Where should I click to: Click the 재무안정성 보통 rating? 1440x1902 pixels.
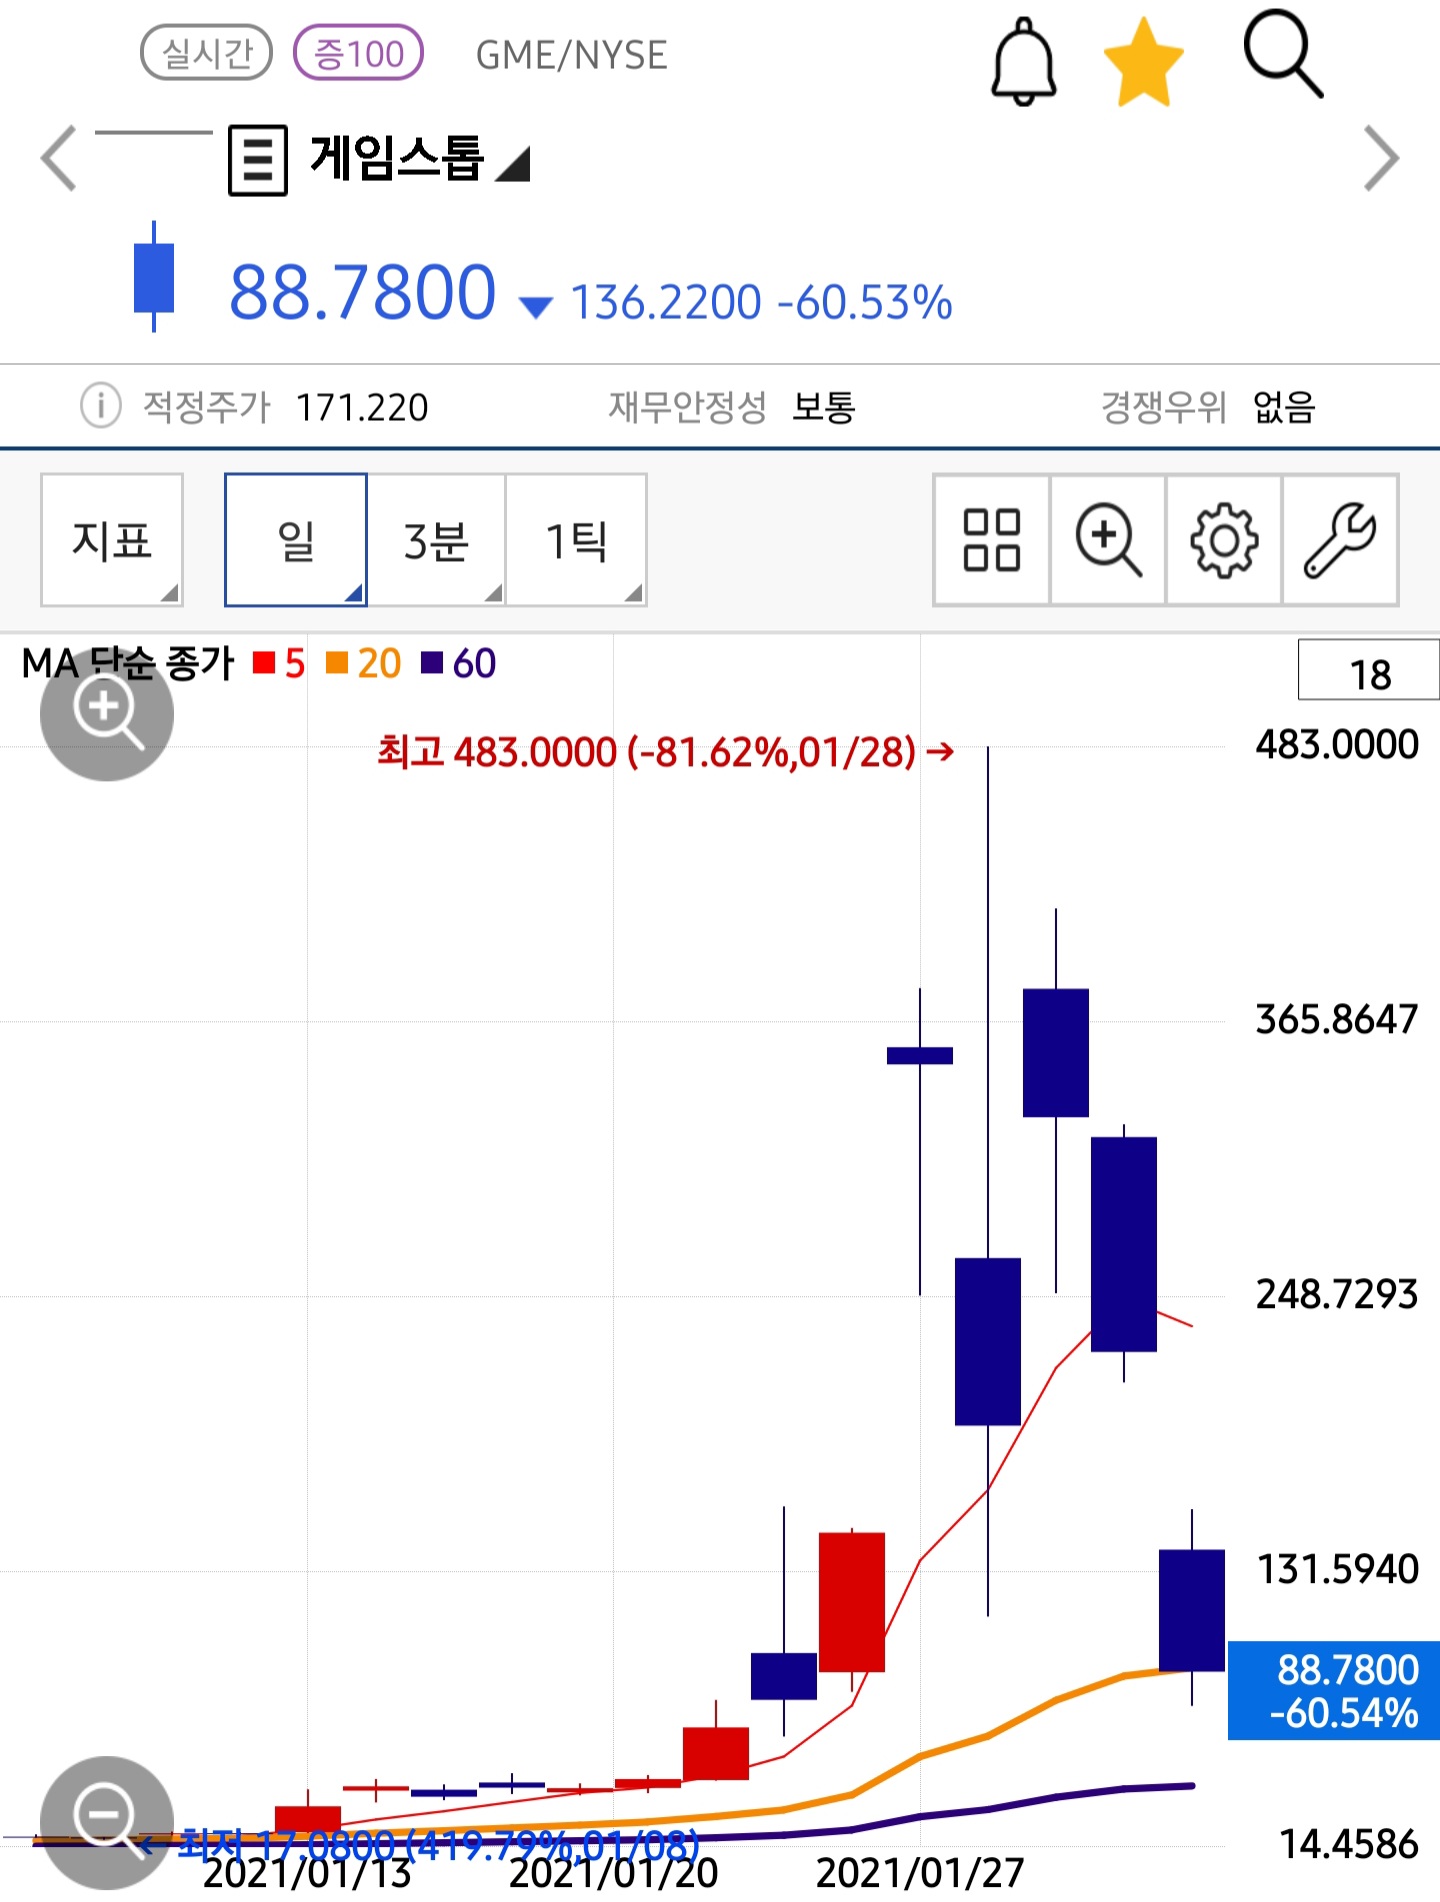pyautogui.click(x=732, y=407)
